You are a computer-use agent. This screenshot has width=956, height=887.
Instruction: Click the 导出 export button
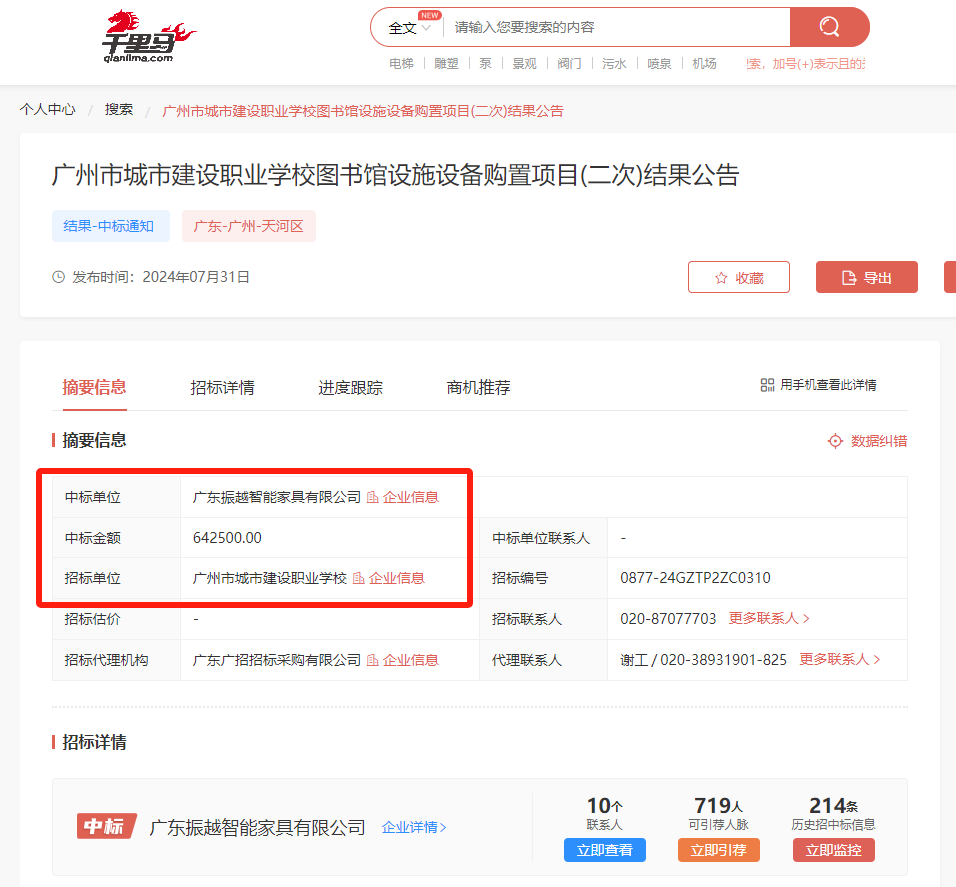(x=866, y=277)
